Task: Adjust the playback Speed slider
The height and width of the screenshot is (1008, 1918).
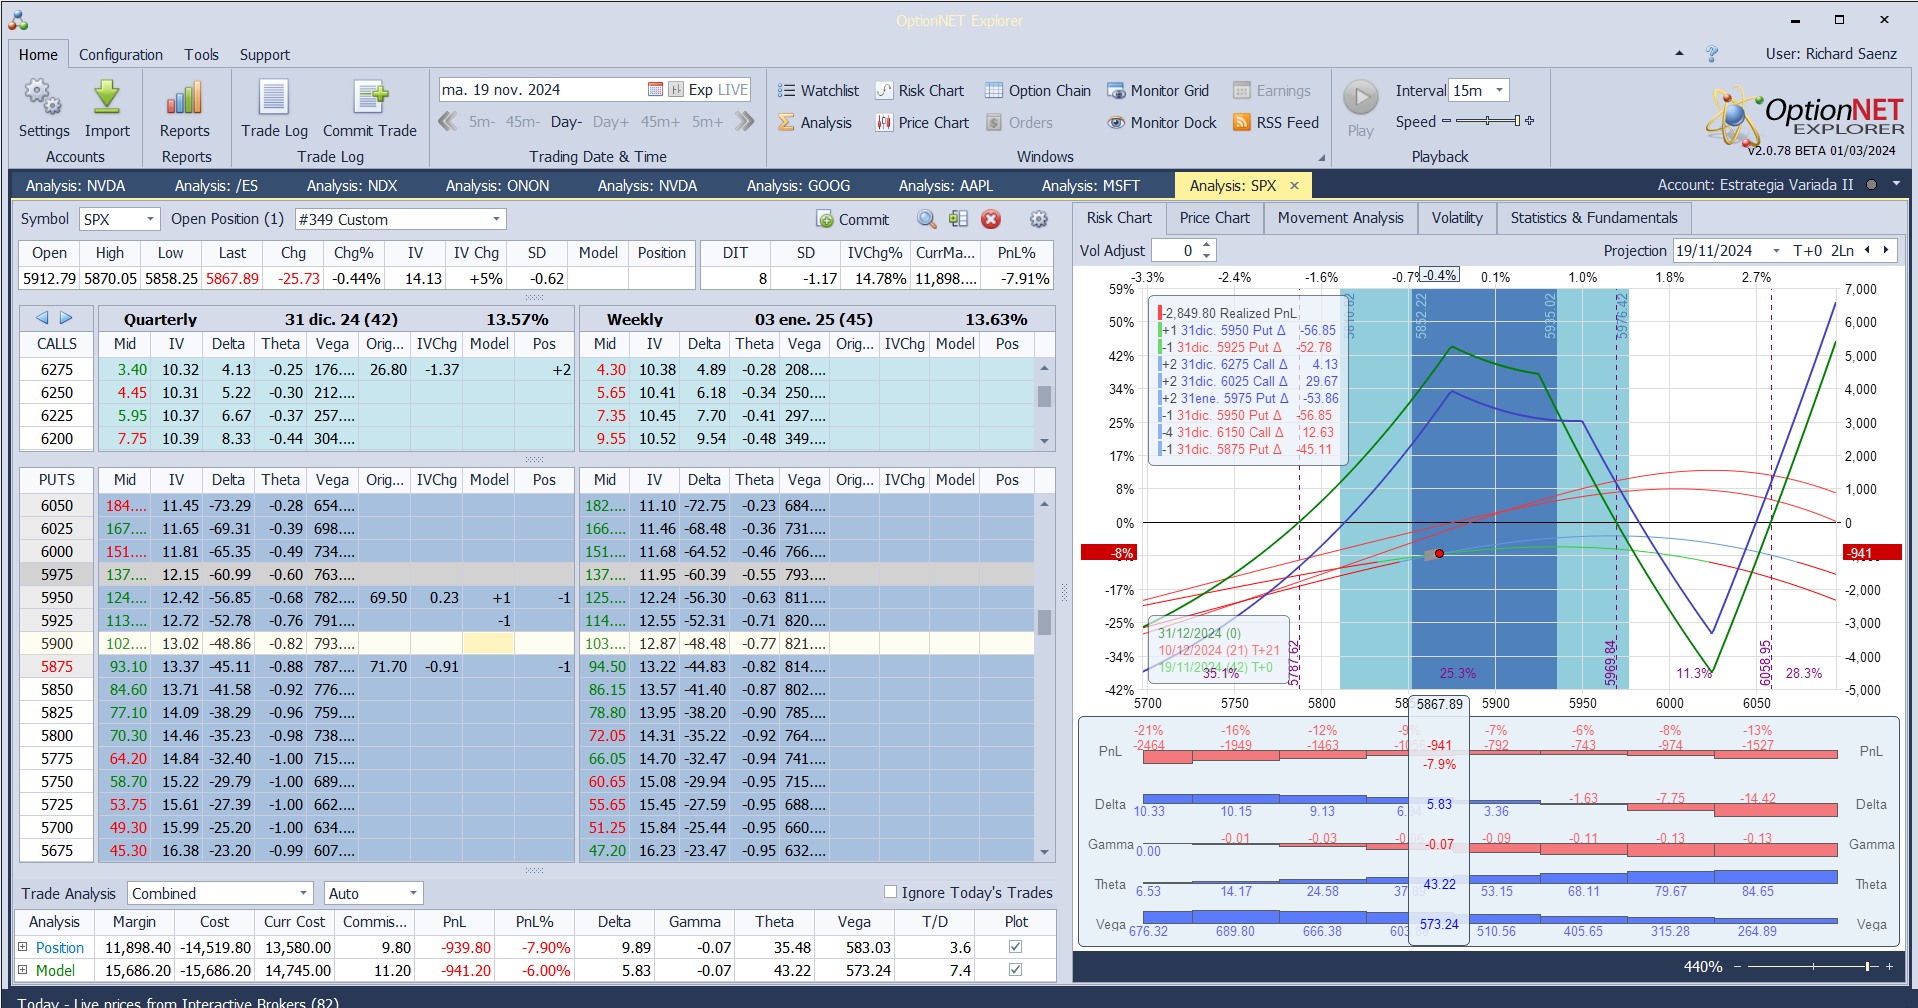Action: tap(1488, 122)
